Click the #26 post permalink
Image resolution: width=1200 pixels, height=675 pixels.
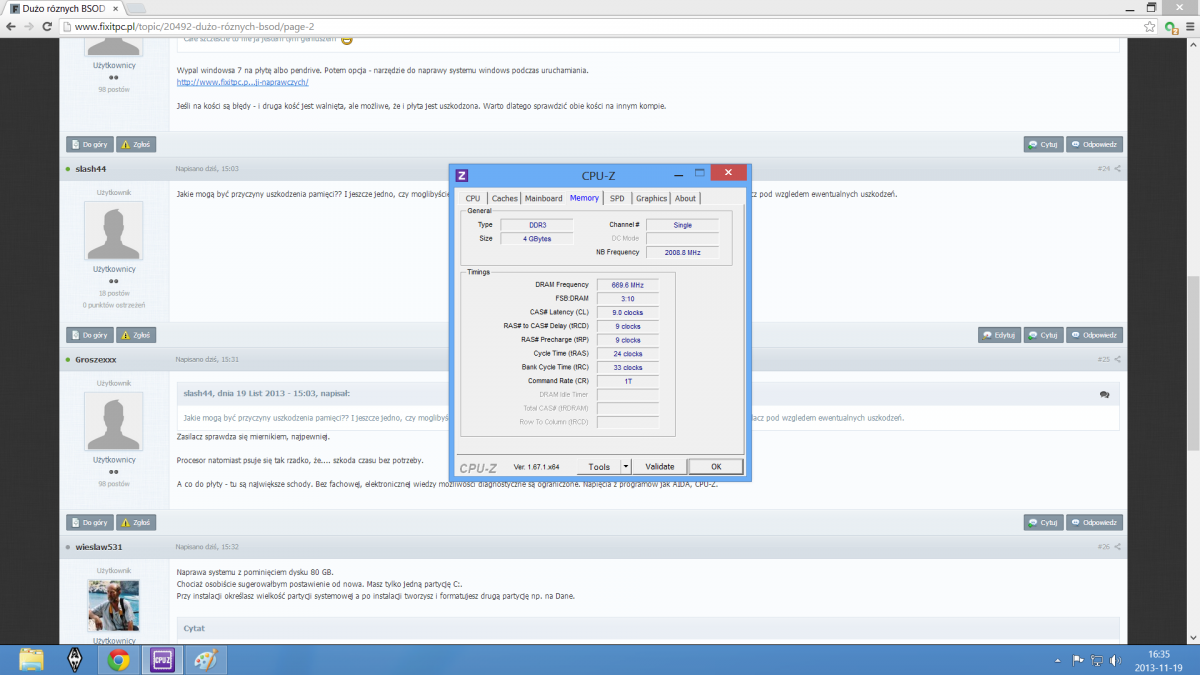pyautogui.click(x=1103, y=547)
